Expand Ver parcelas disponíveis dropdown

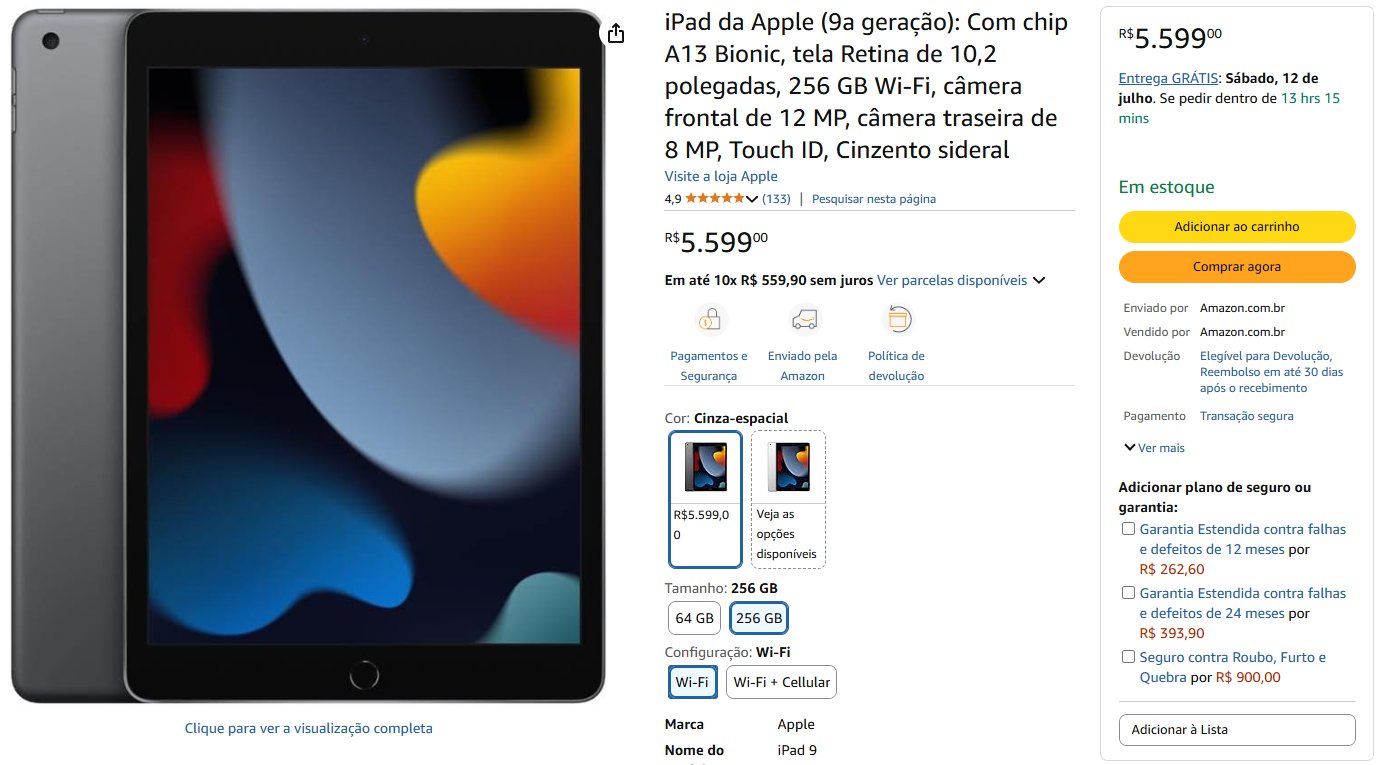[x=1039, y=281]
